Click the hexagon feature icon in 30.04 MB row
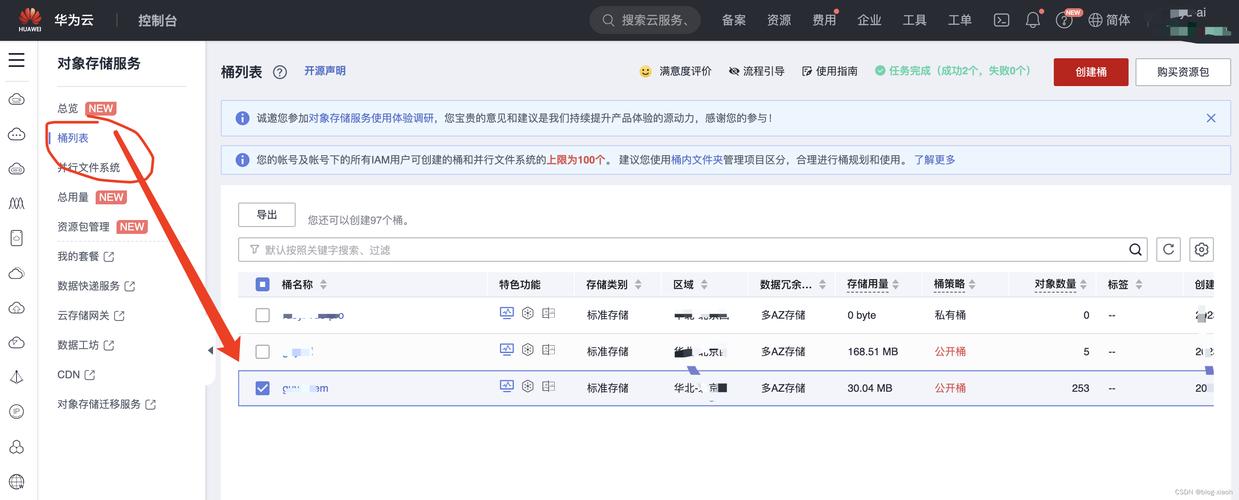This screenshot has width=1239, height=500. tap(528, 387)
